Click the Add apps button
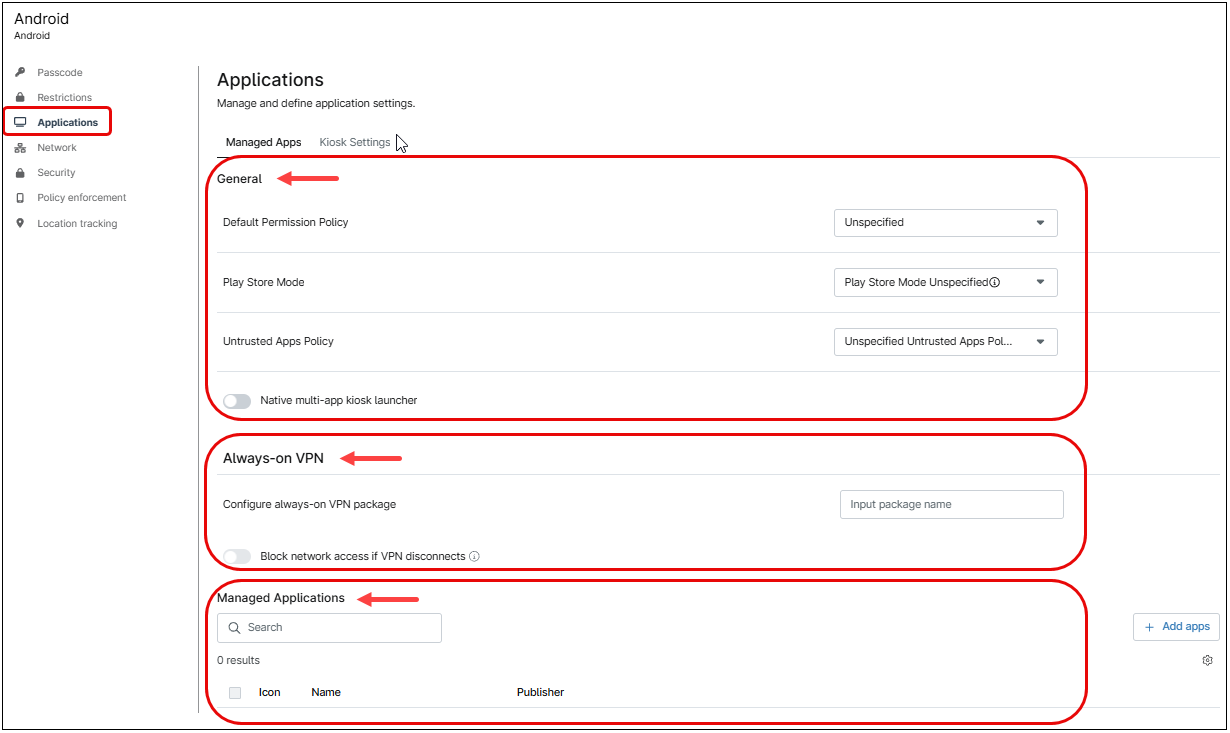 (1176, 627)
